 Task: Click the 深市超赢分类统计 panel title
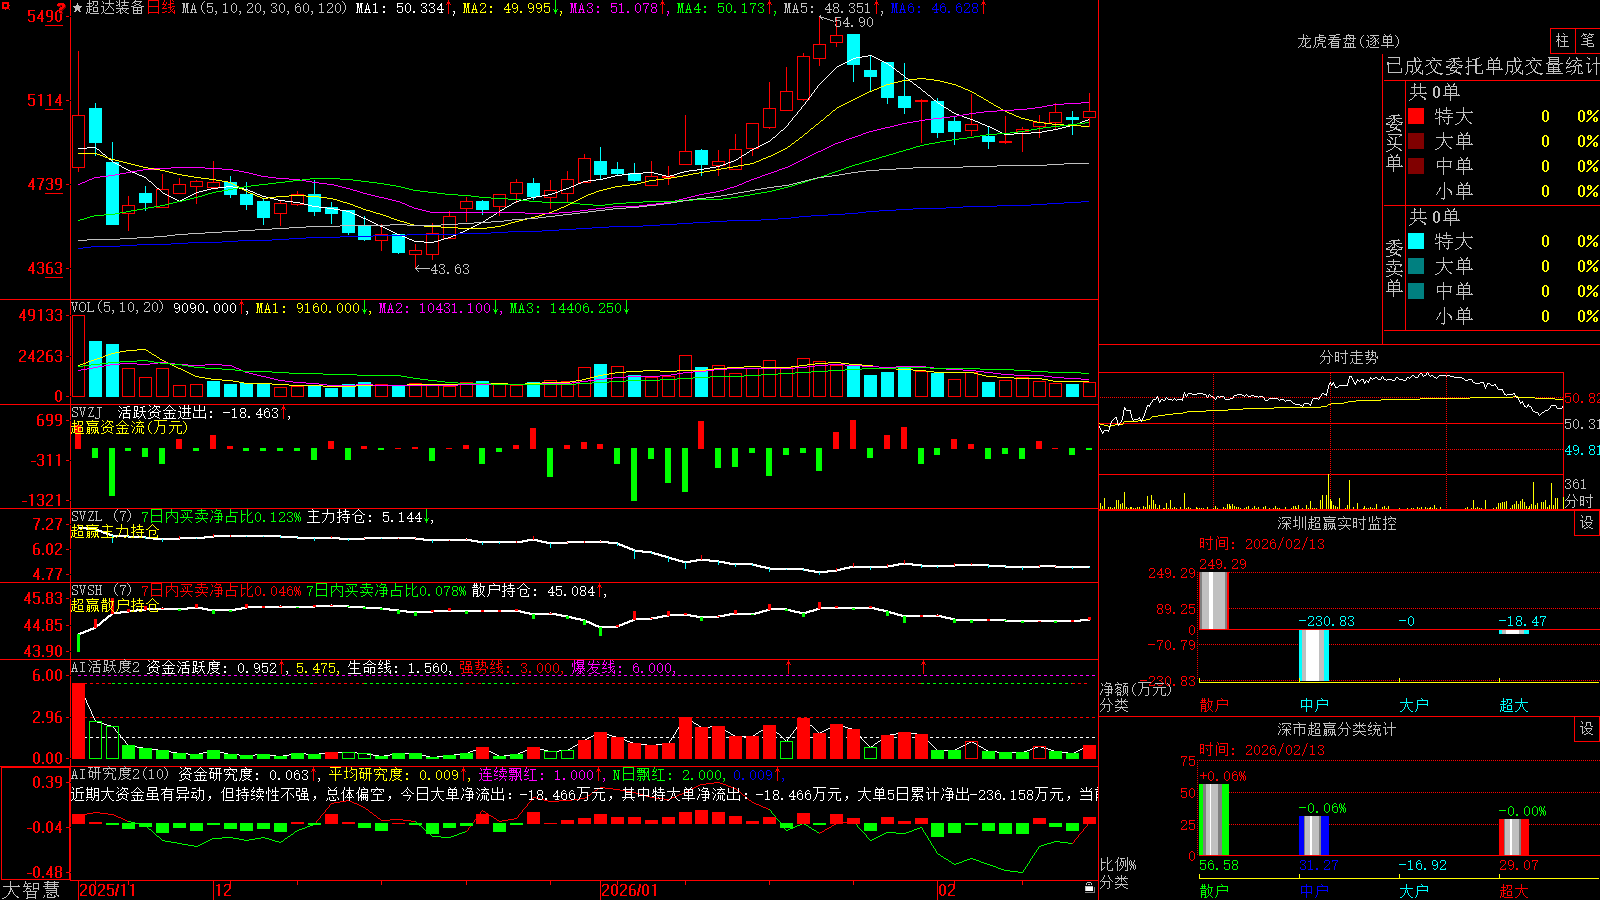click(x=1336, y=729)
